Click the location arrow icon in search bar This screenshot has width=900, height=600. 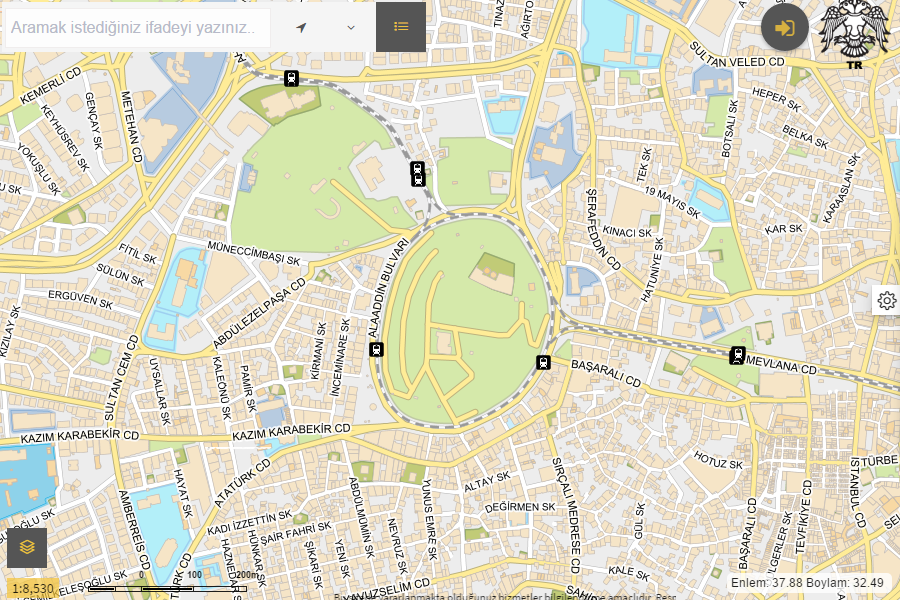301,27
